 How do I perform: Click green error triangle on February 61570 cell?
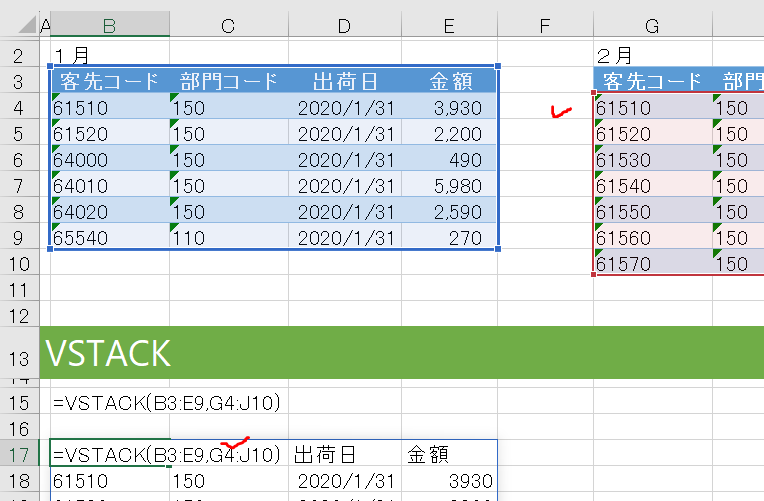point(598,253)
